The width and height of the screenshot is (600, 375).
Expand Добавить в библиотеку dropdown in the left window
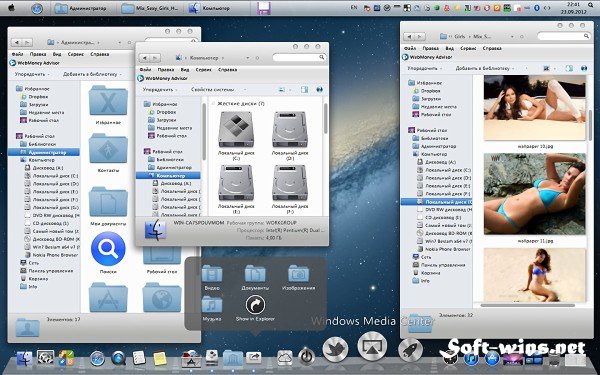point(92,74)
